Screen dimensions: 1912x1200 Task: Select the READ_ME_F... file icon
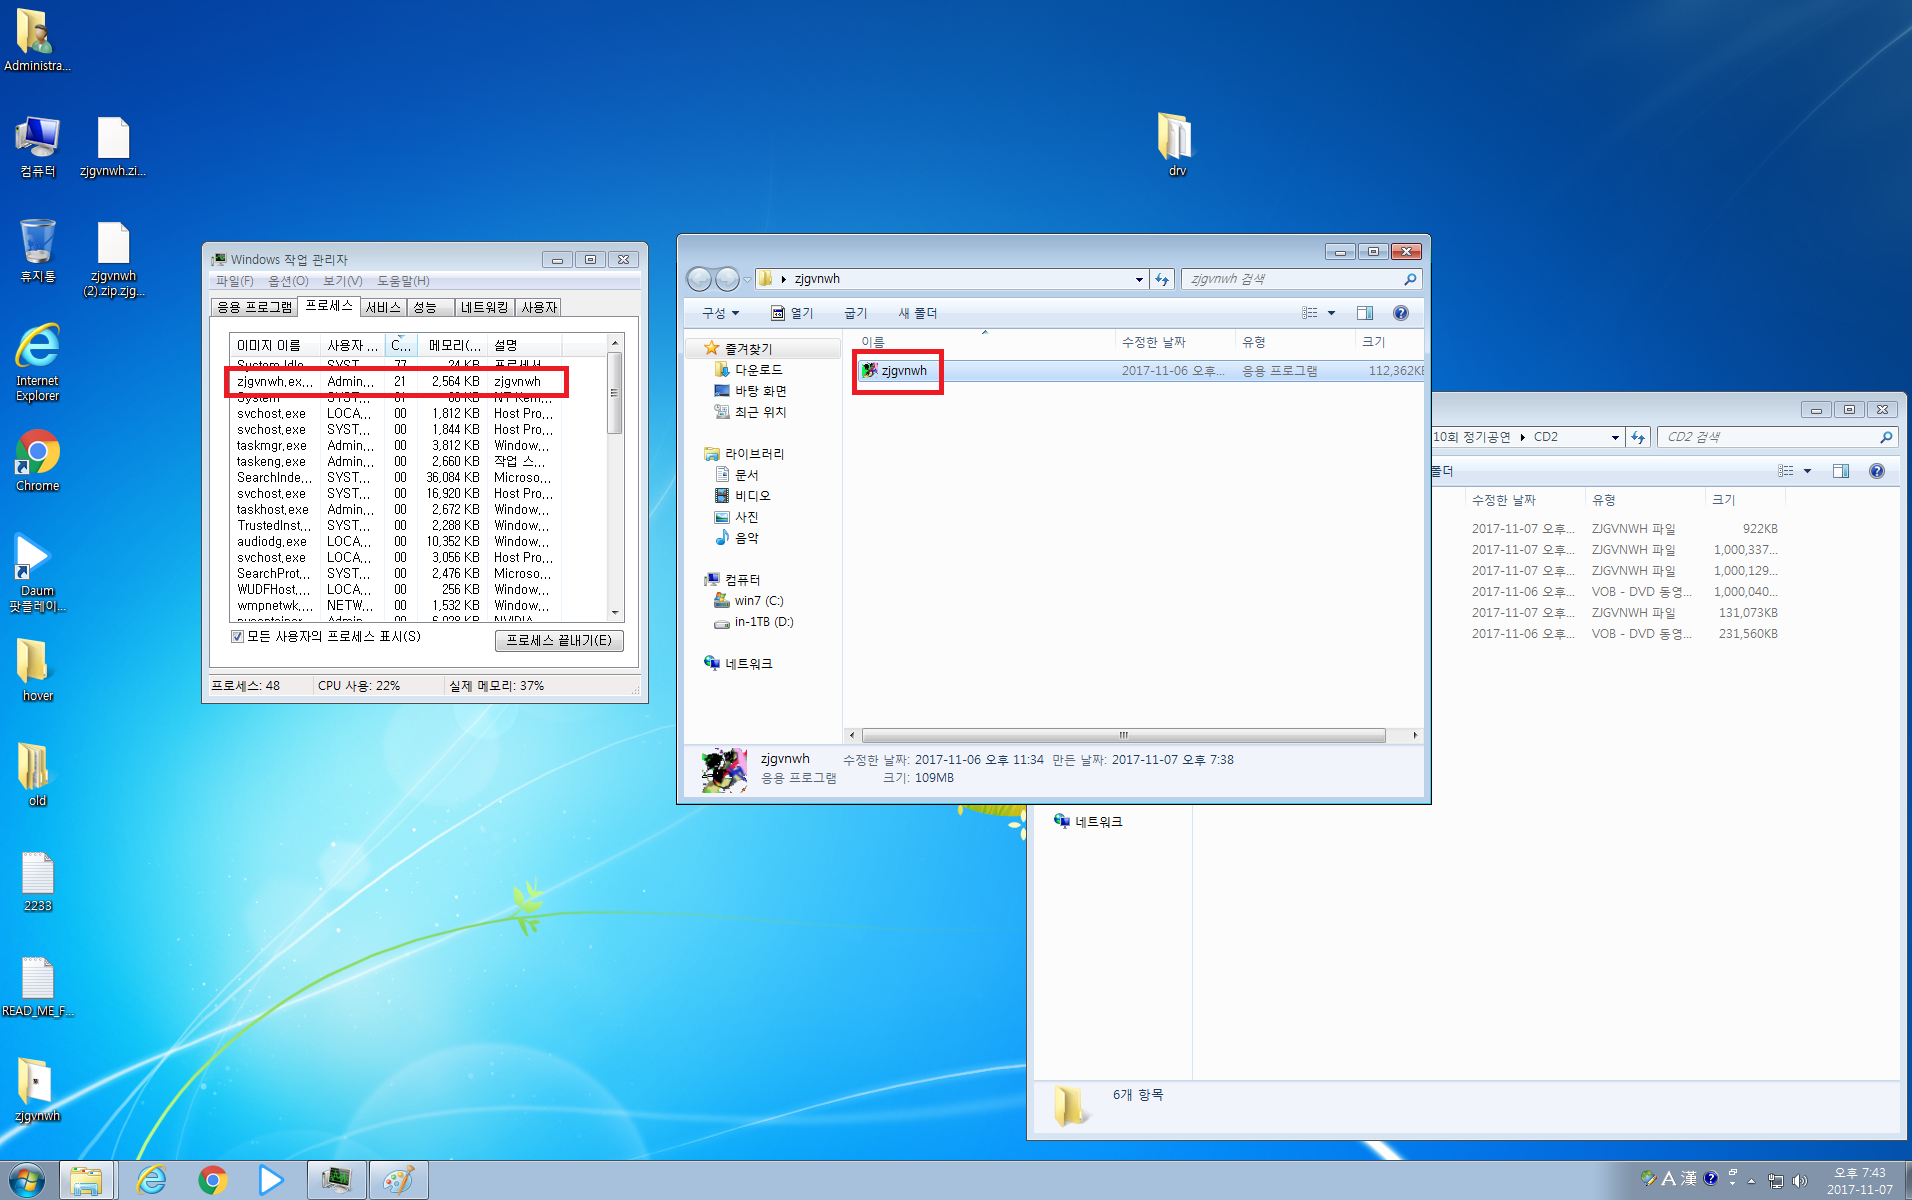tap(37, 986)
